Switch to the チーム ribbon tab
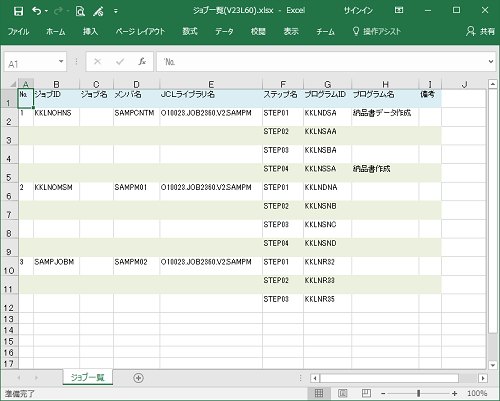 click(325, 32)
